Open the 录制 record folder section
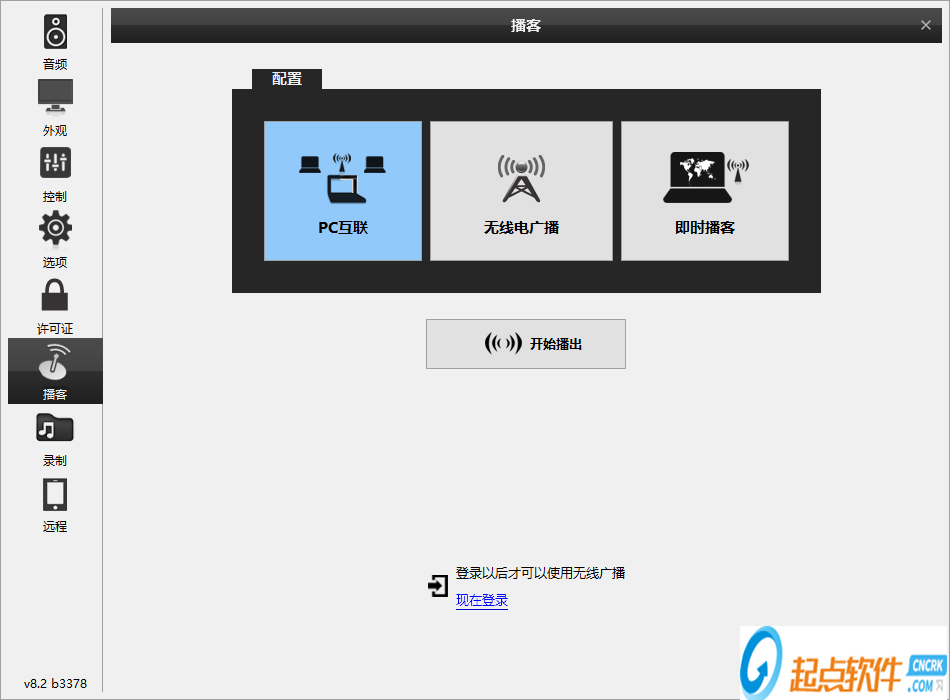Viewport: 950px width, 700px height. (55, 438)
